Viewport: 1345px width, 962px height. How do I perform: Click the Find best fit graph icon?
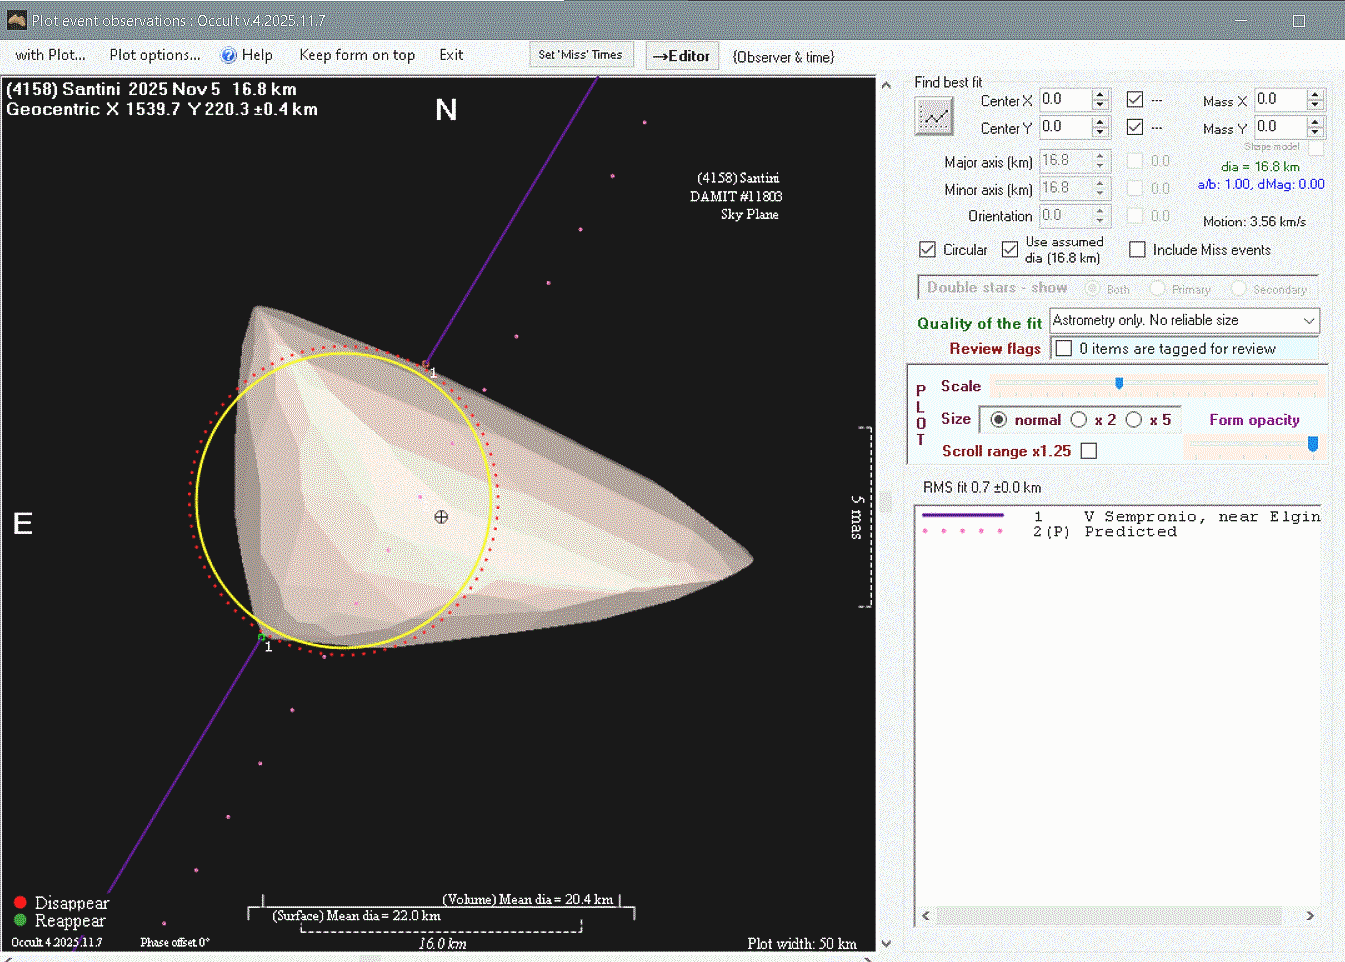pos(934,117)
